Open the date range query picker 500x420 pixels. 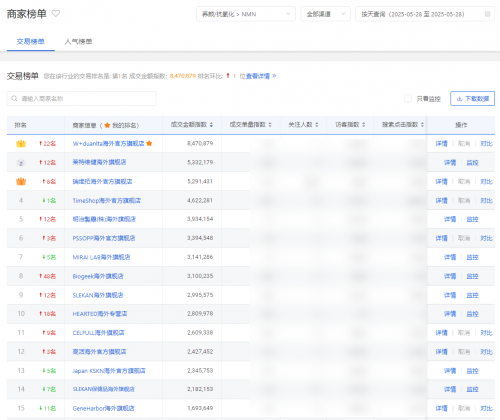point(425,14)
